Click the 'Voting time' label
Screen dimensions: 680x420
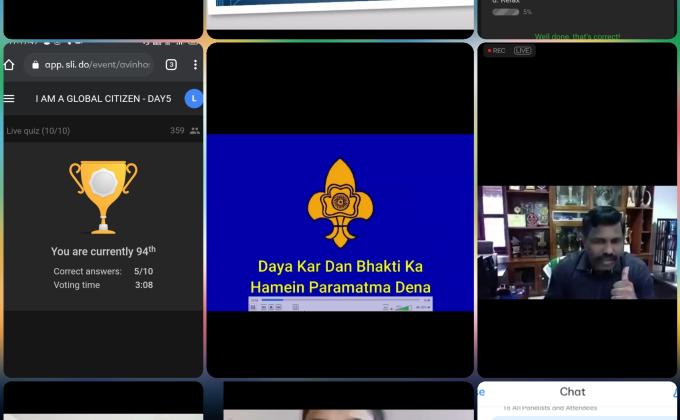click(x=77, y=285)
